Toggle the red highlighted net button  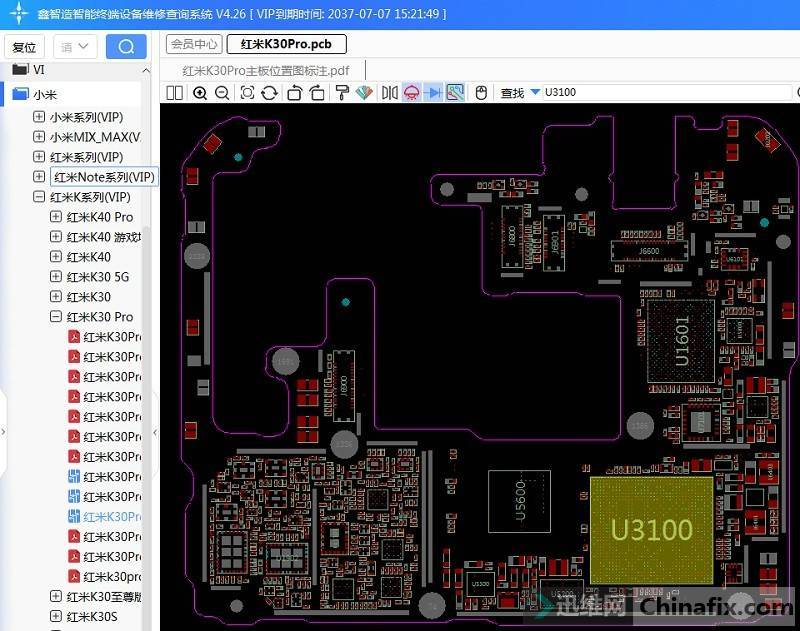click(411, 93)
